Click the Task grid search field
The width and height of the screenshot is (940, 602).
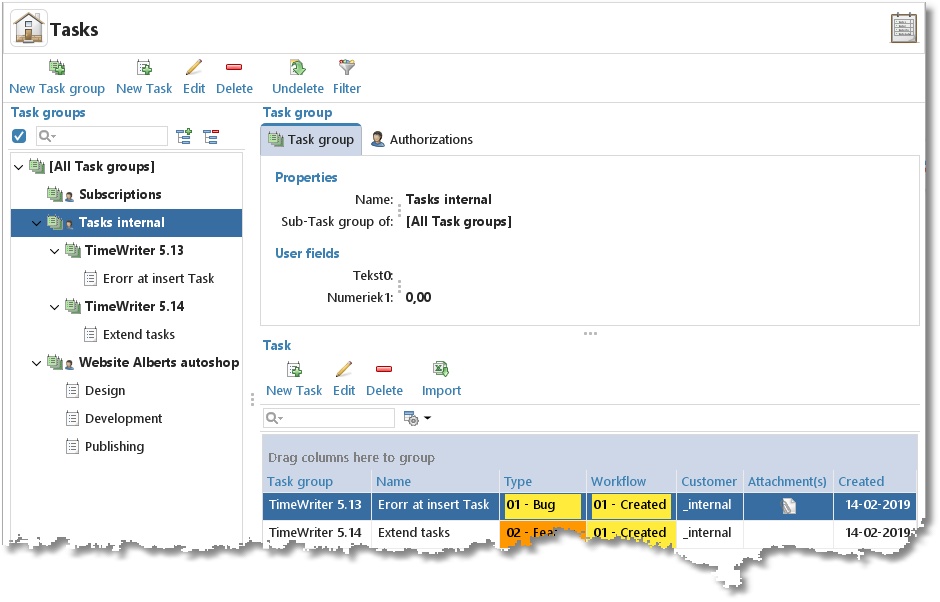(x=329, y=418)
